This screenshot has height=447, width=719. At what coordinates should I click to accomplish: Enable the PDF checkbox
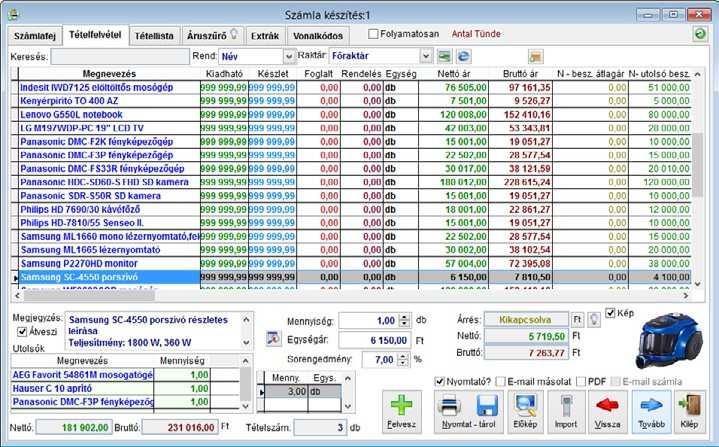coord(581,381)
